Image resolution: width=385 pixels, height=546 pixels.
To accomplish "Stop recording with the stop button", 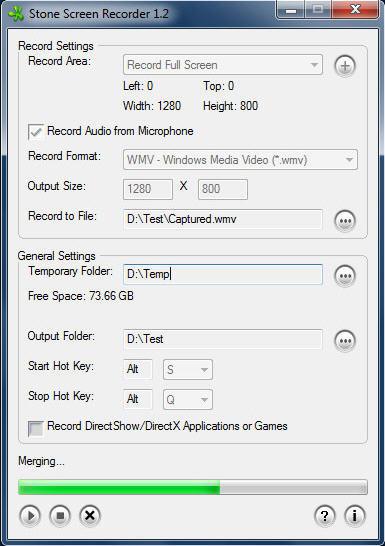I will [60, 515].
